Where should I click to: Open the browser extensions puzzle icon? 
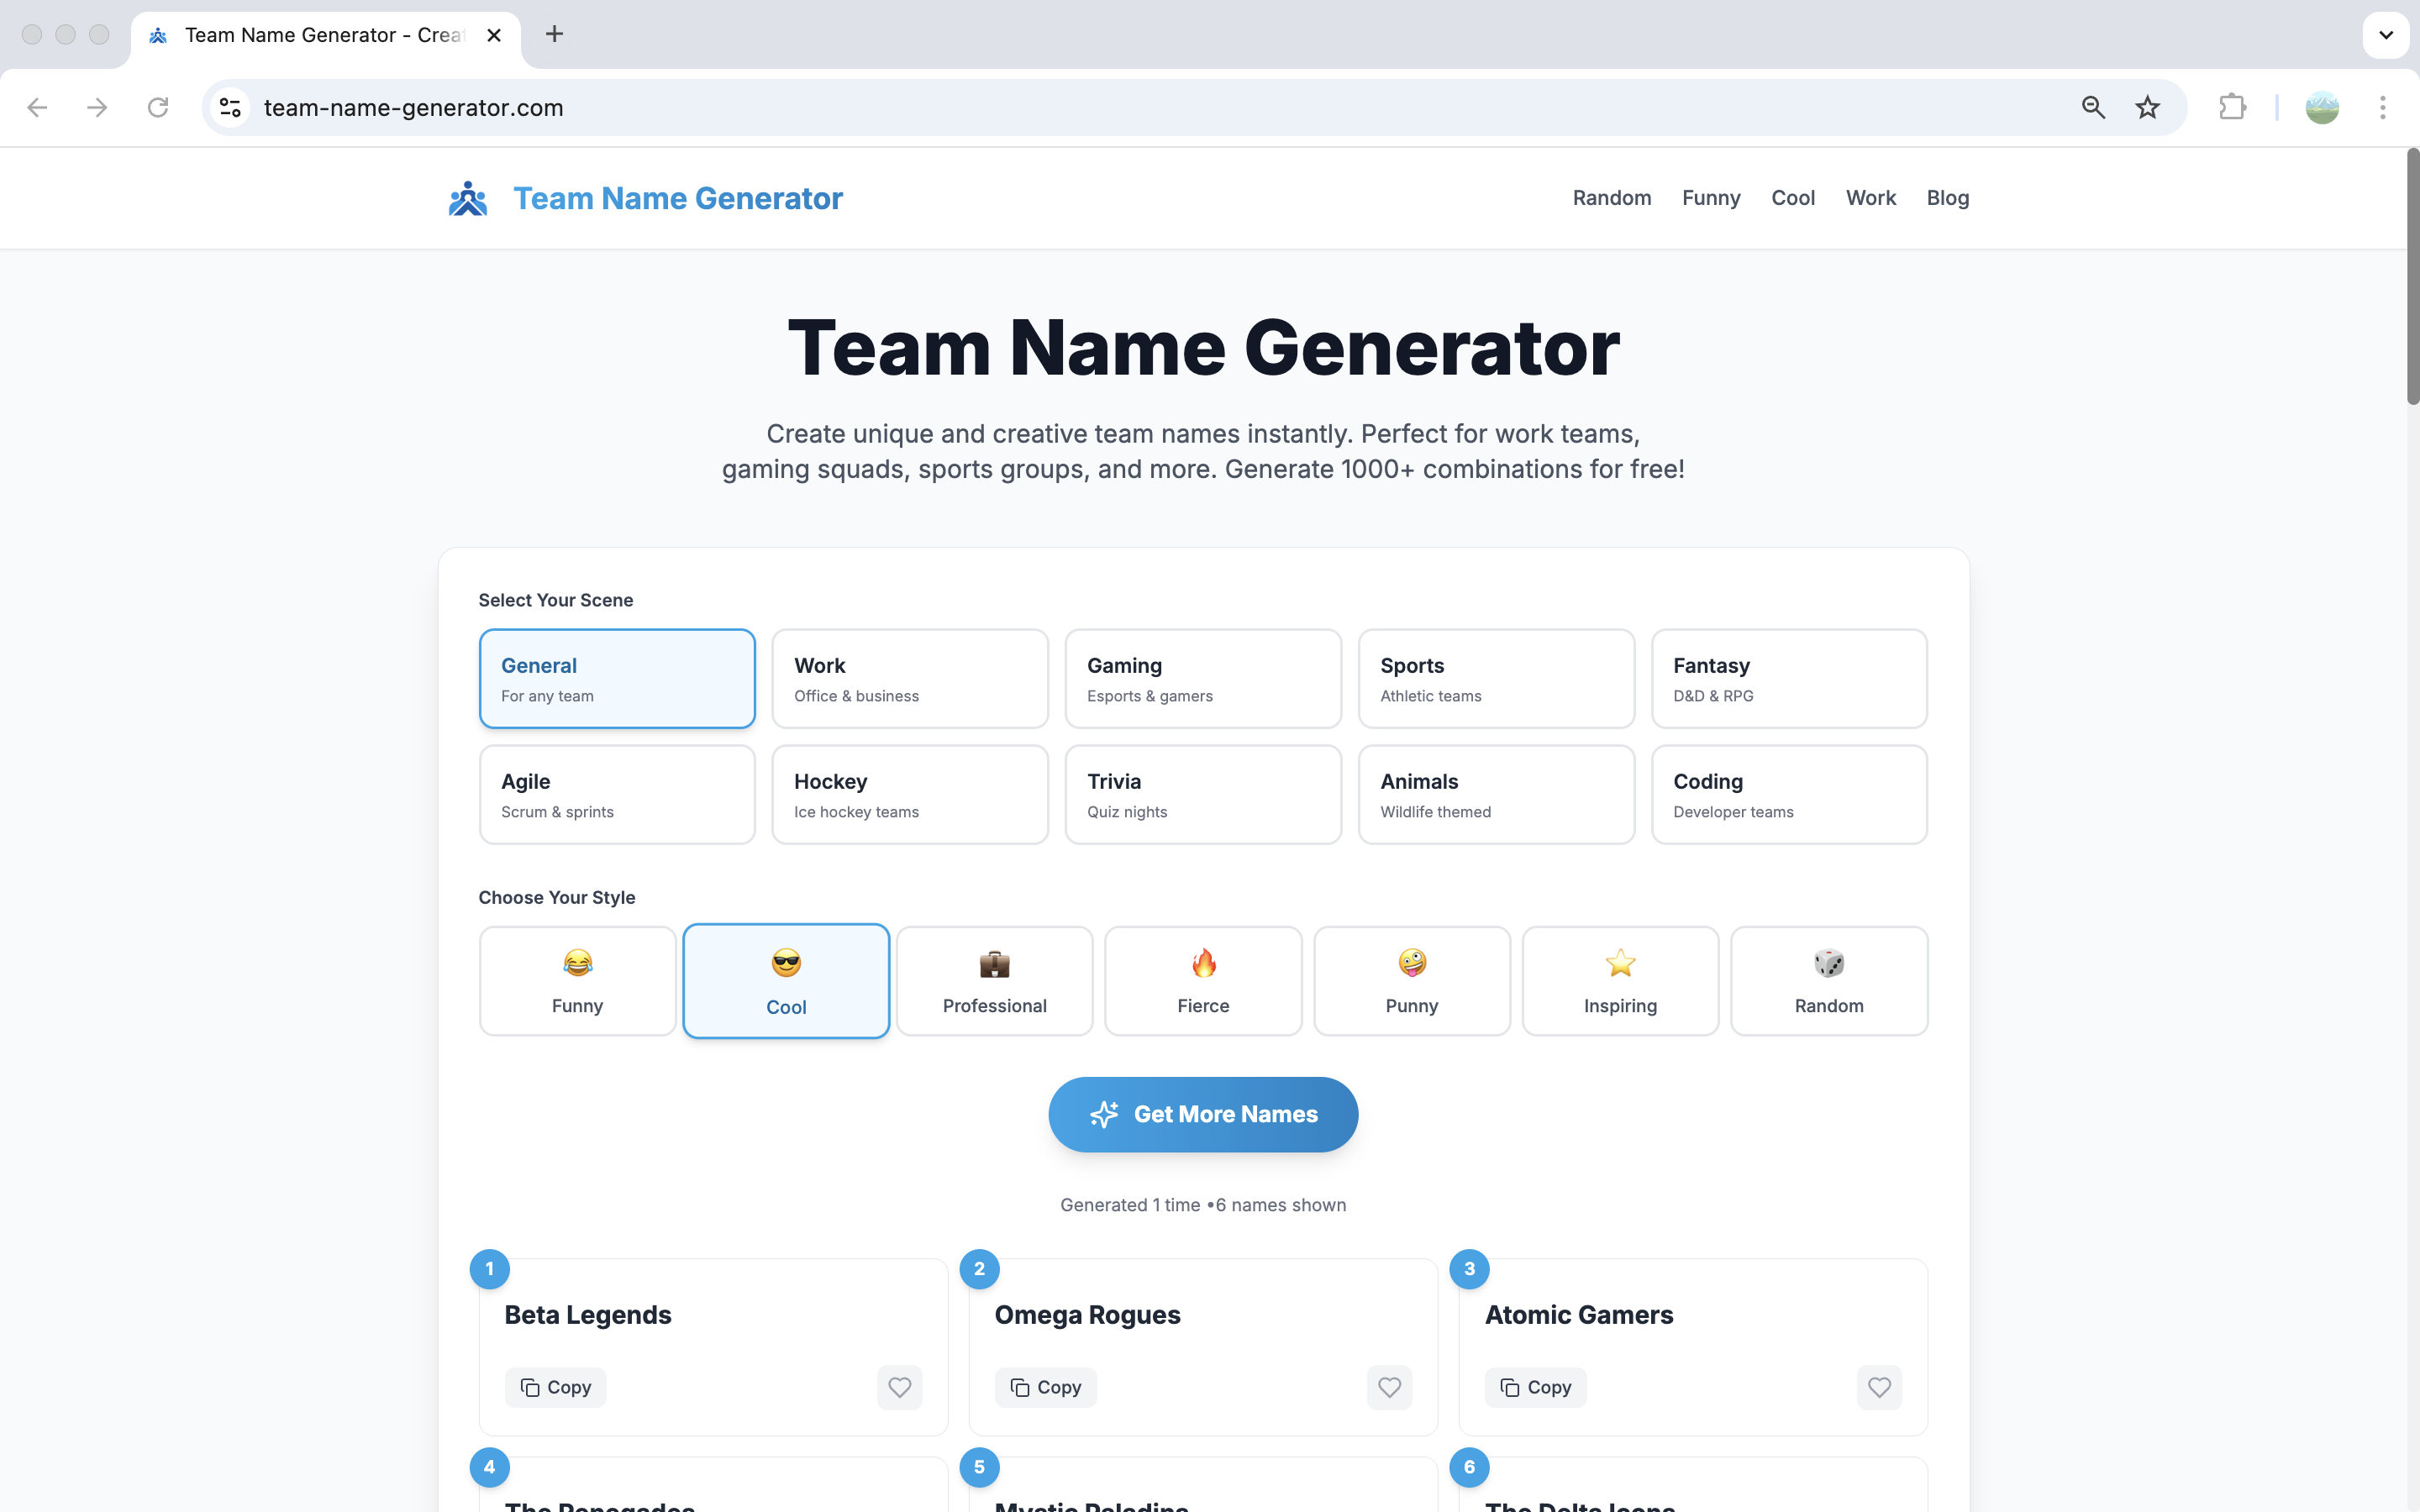coord(2233,107)
